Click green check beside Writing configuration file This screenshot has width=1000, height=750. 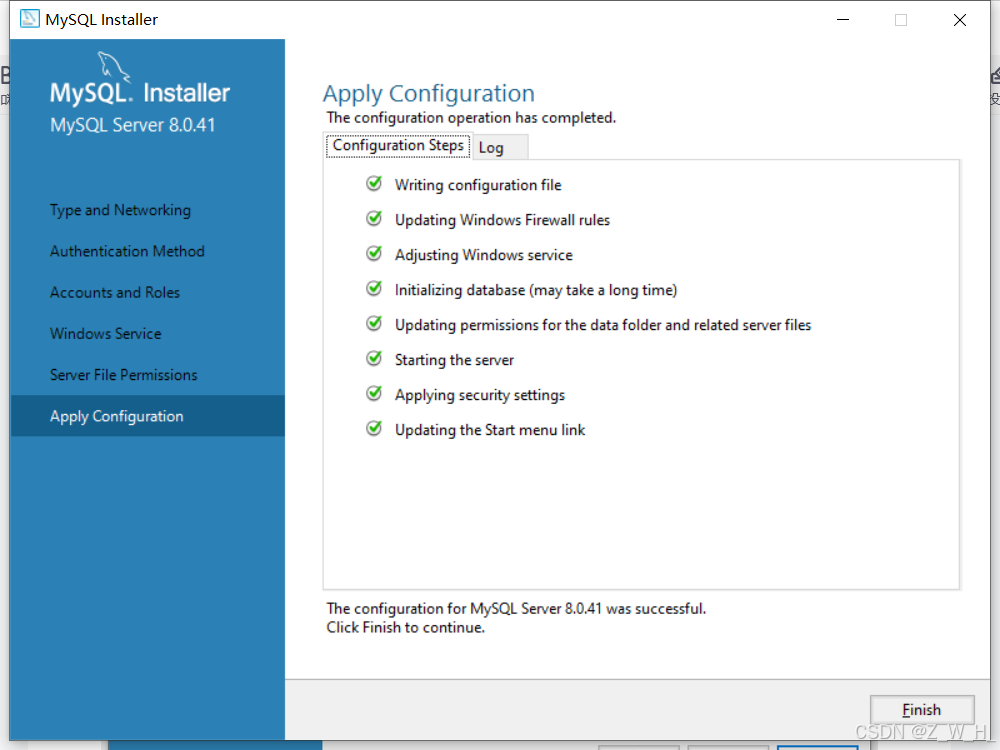[x=374, y=184]
